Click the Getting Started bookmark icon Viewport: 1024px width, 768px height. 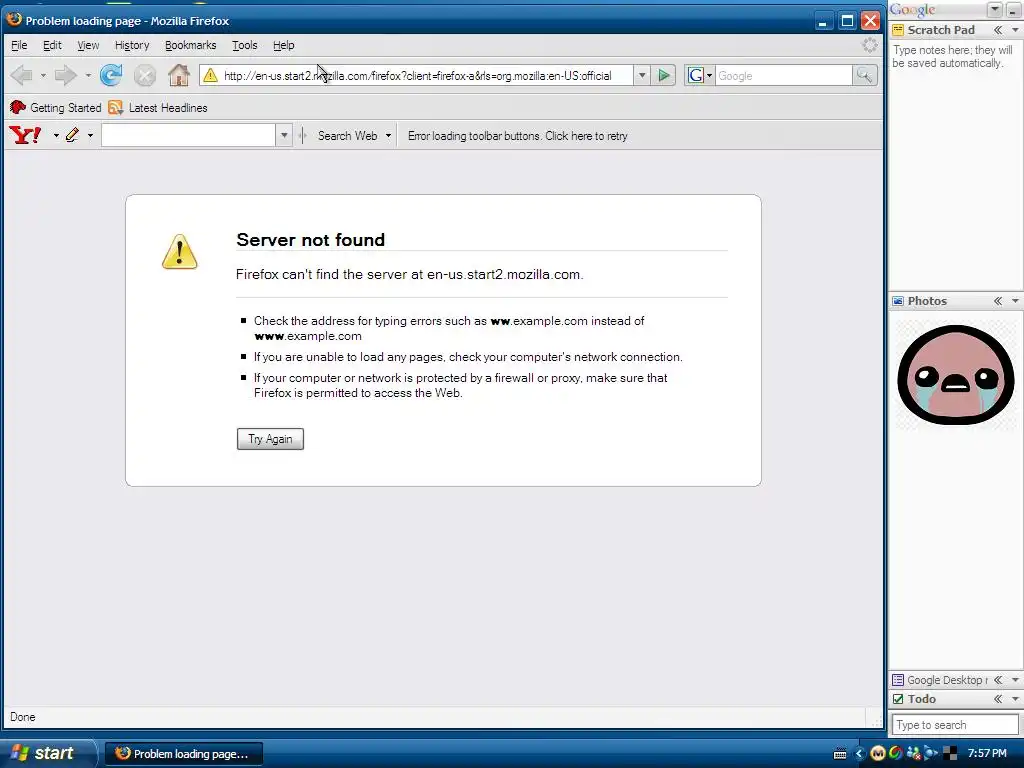point(18,108)
